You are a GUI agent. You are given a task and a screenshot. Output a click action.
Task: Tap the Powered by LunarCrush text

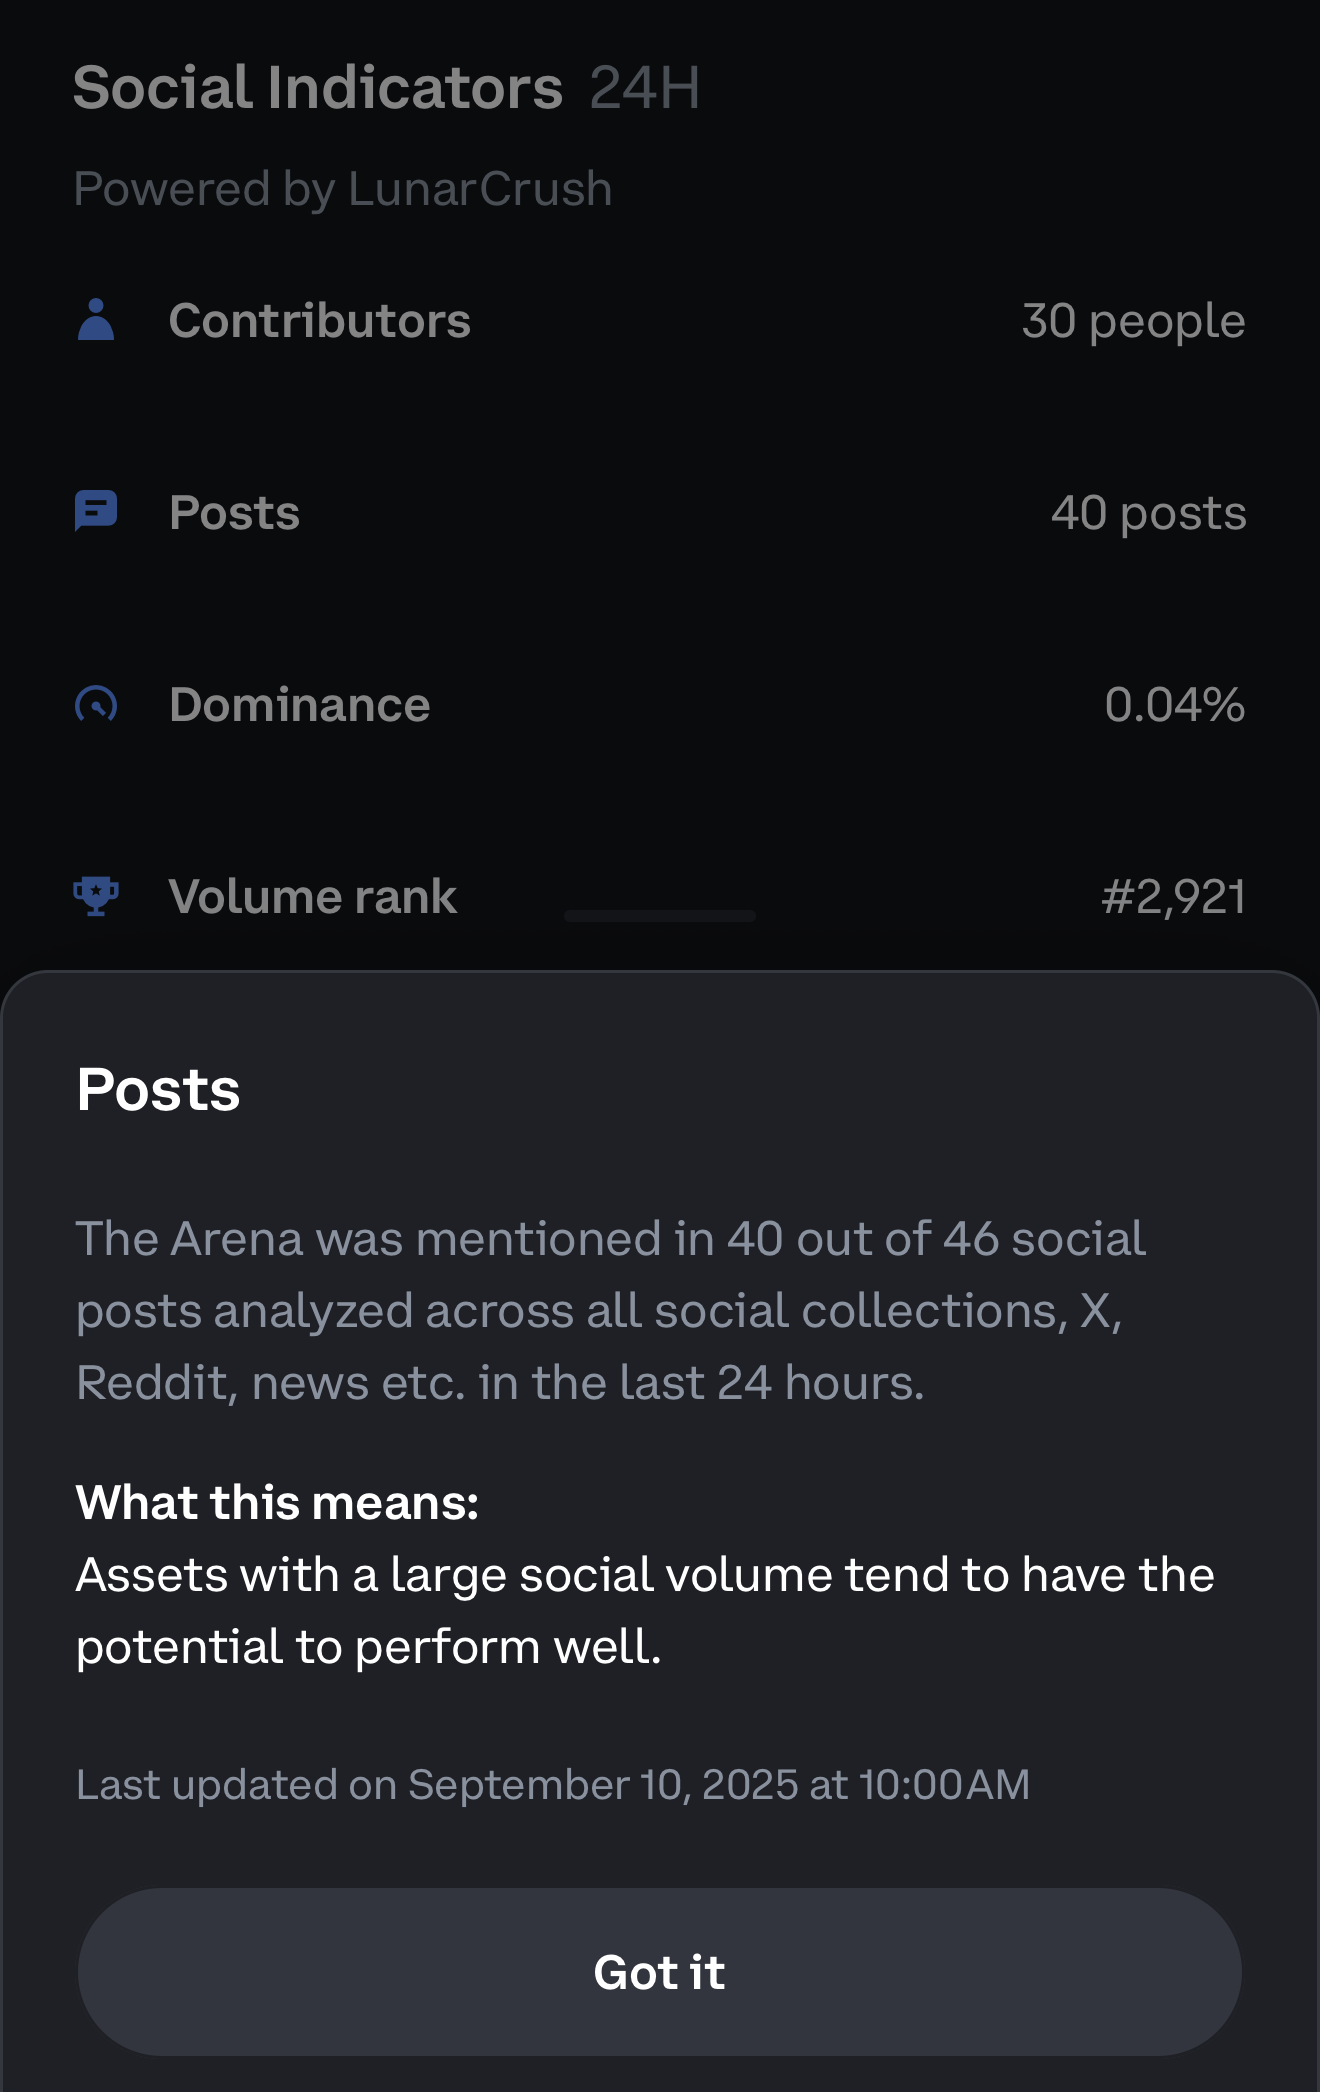[342, 189]
